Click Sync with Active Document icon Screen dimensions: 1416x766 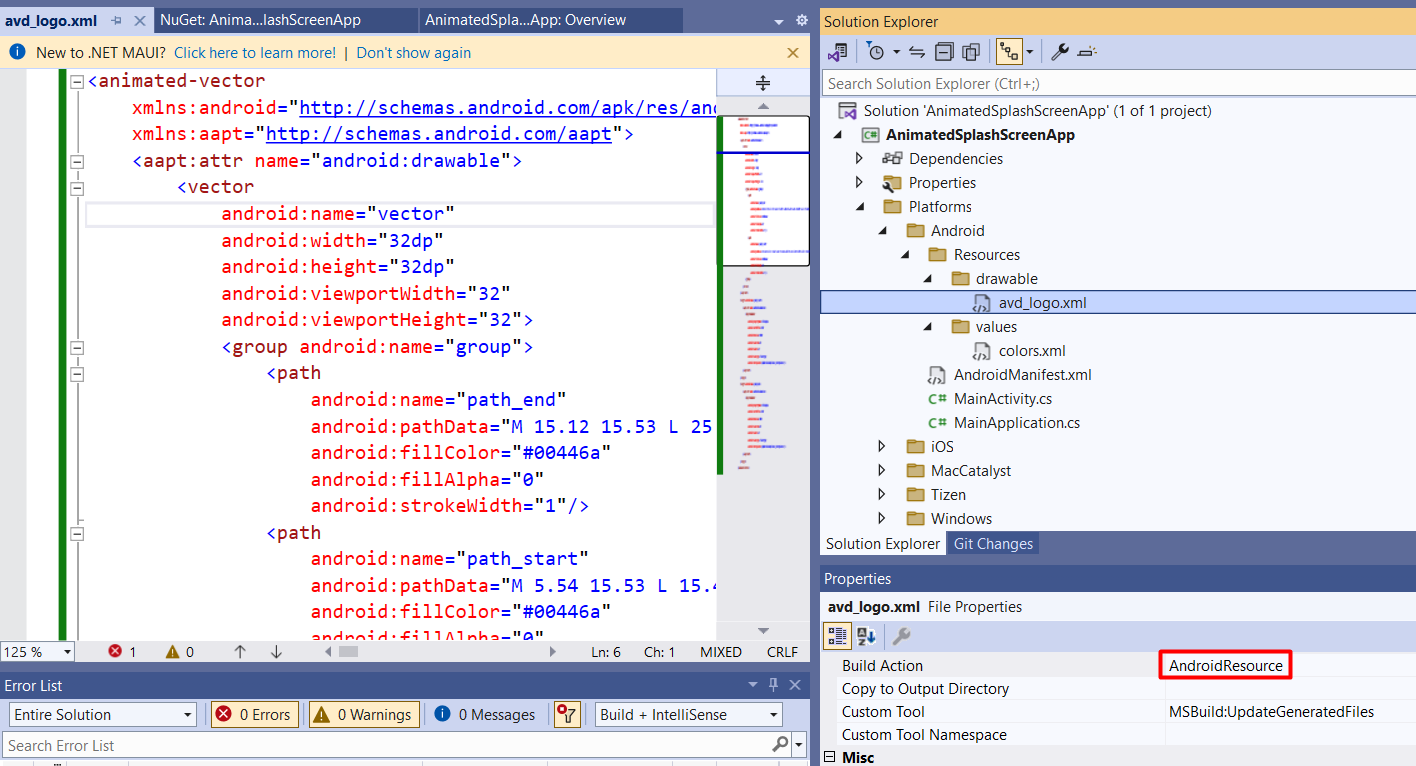pos(917,52)
